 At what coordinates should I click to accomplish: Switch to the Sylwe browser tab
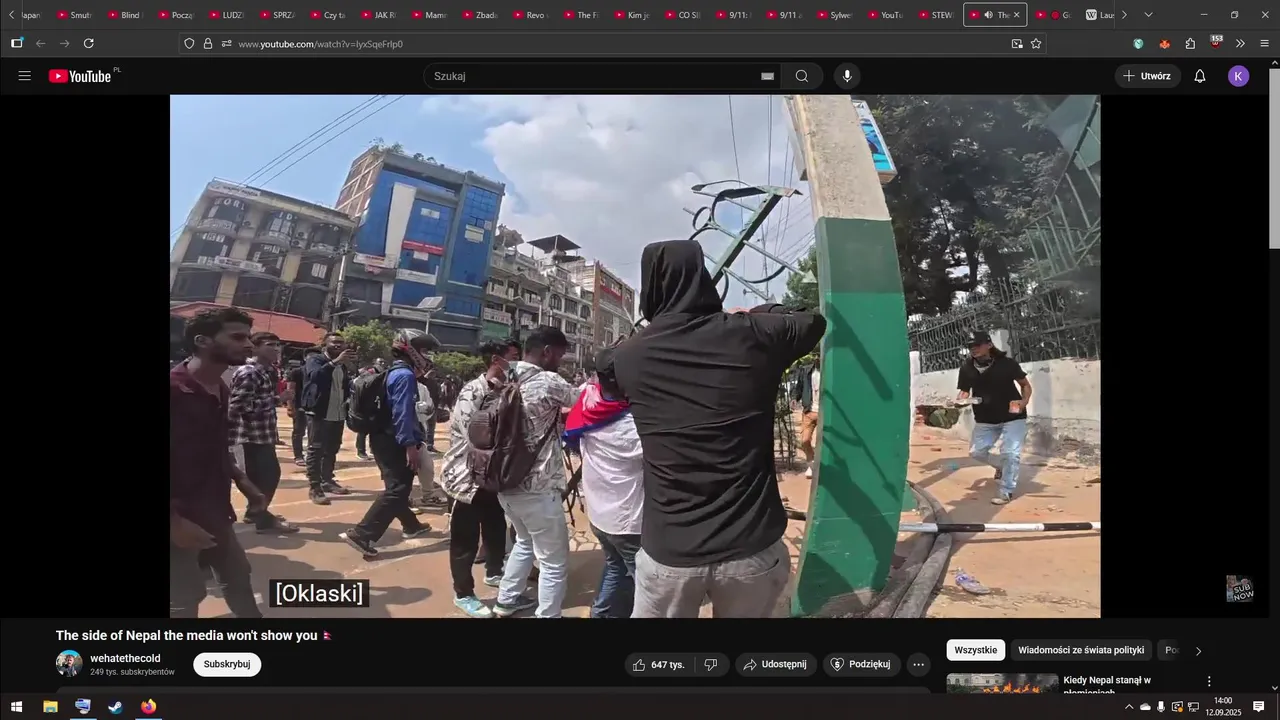[x=836, y=15]
